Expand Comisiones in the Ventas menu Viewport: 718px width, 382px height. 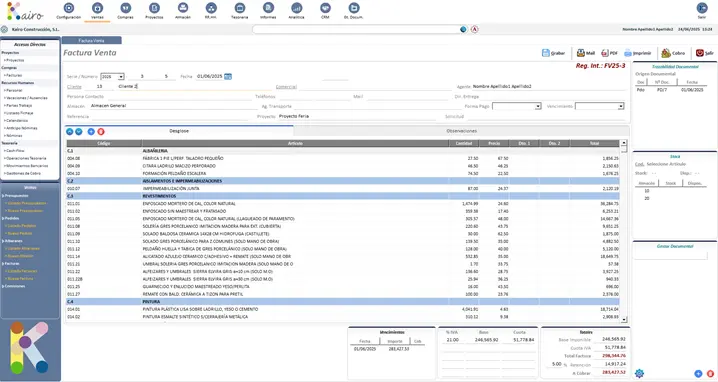pyautogui.click(x=14, y=286)
